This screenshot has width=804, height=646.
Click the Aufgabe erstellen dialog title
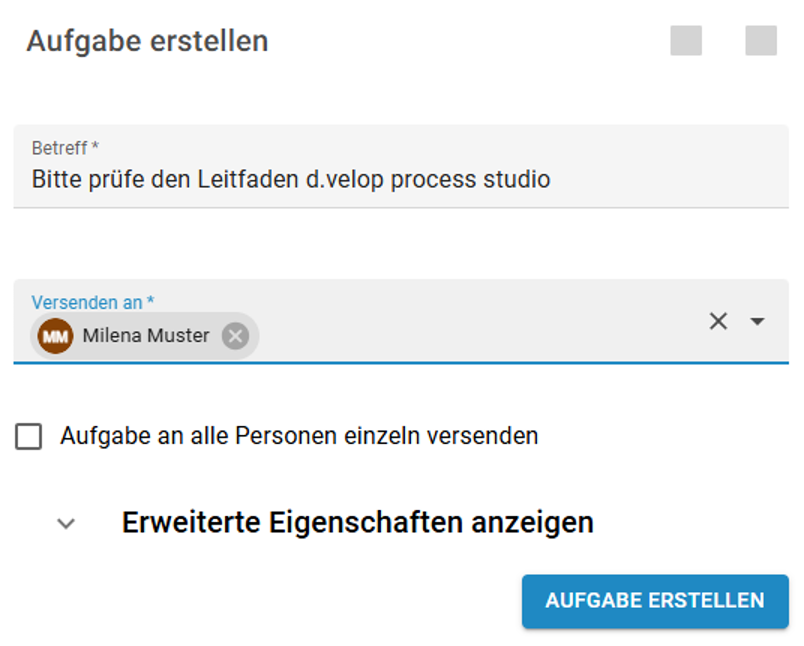coord(148,41)
